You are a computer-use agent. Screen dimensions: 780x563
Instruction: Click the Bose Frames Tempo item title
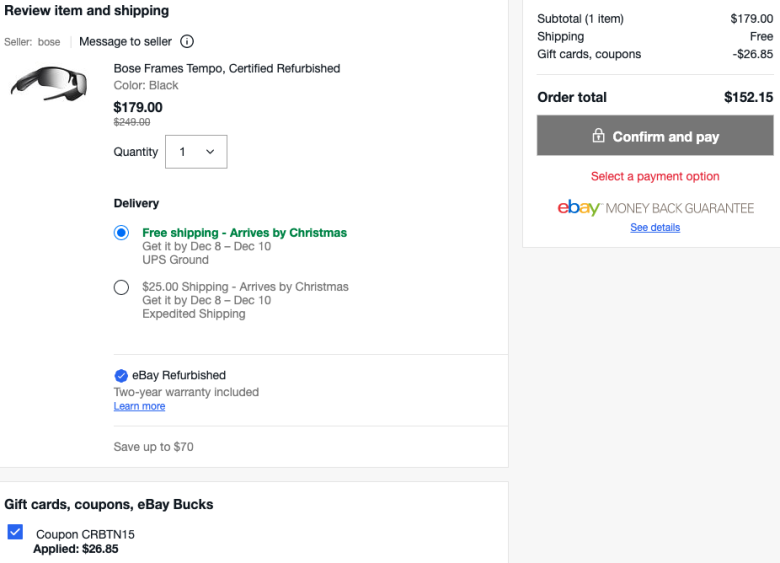tap(227, 68)
